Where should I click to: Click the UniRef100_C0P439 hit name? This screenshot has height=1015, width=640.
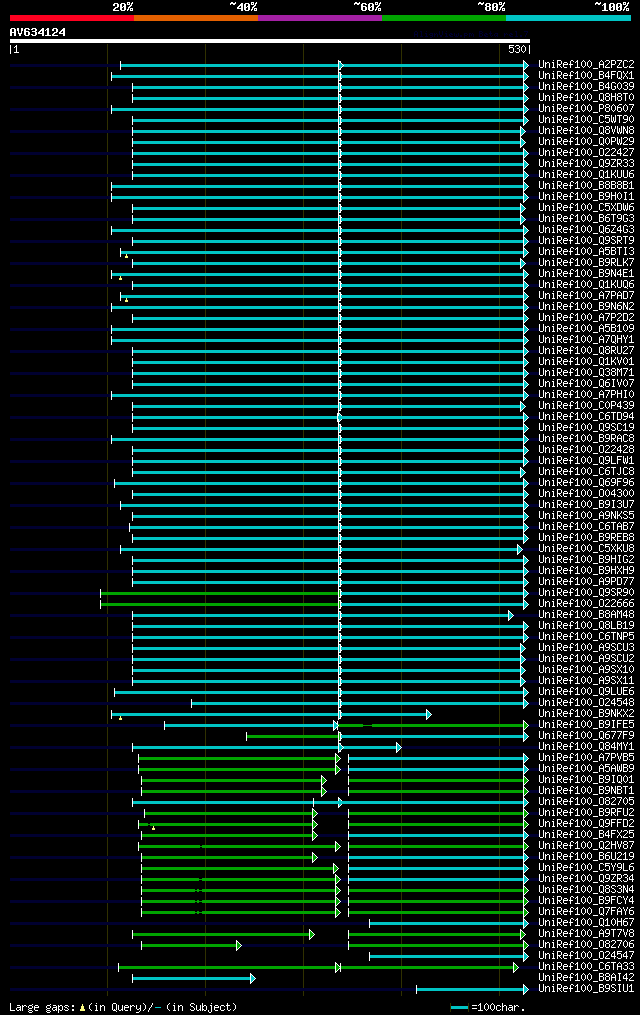coord(586,406)
